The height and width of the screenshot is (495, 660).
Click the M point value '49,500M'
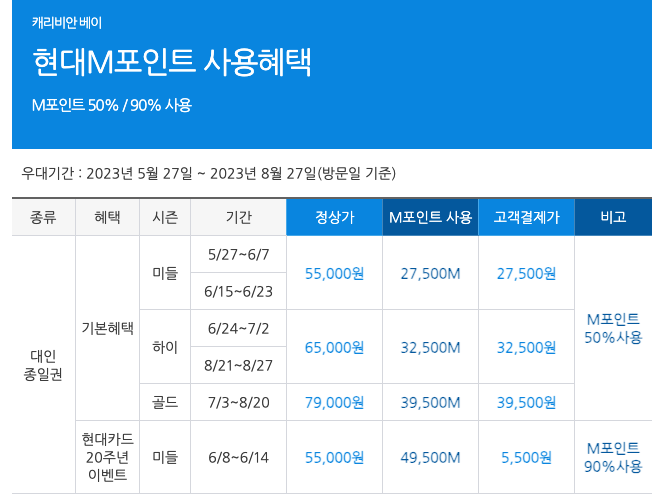(x=431, y=458)
